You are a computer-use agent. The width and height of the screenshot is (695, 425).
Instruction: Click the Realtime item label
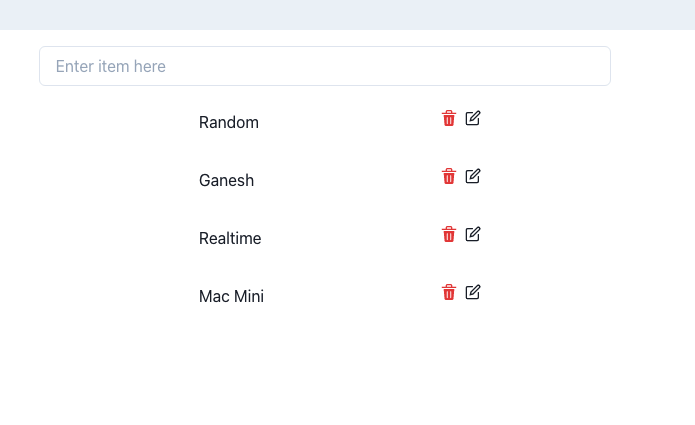[x=230, y=238]
